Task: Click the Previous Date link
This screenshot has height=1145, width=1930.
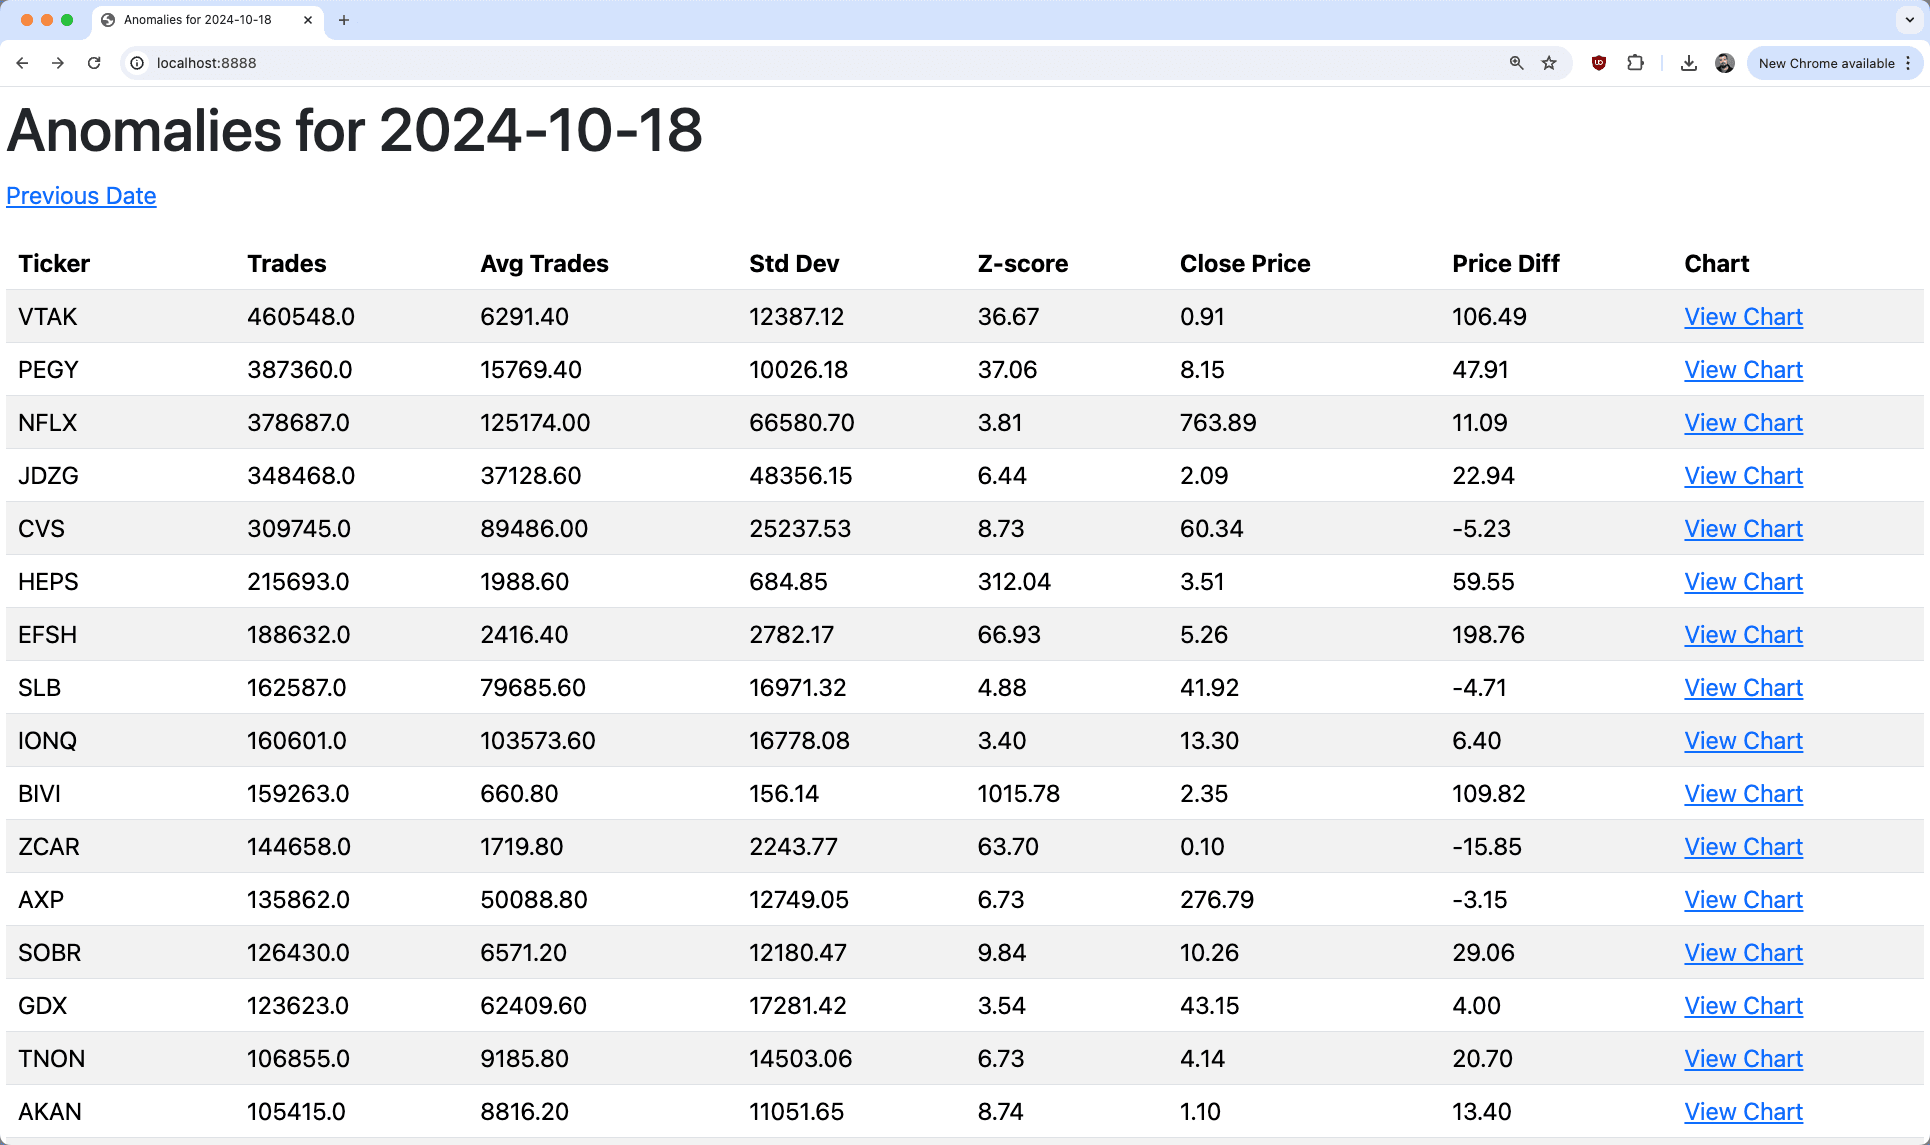Action: click(81, 196)
